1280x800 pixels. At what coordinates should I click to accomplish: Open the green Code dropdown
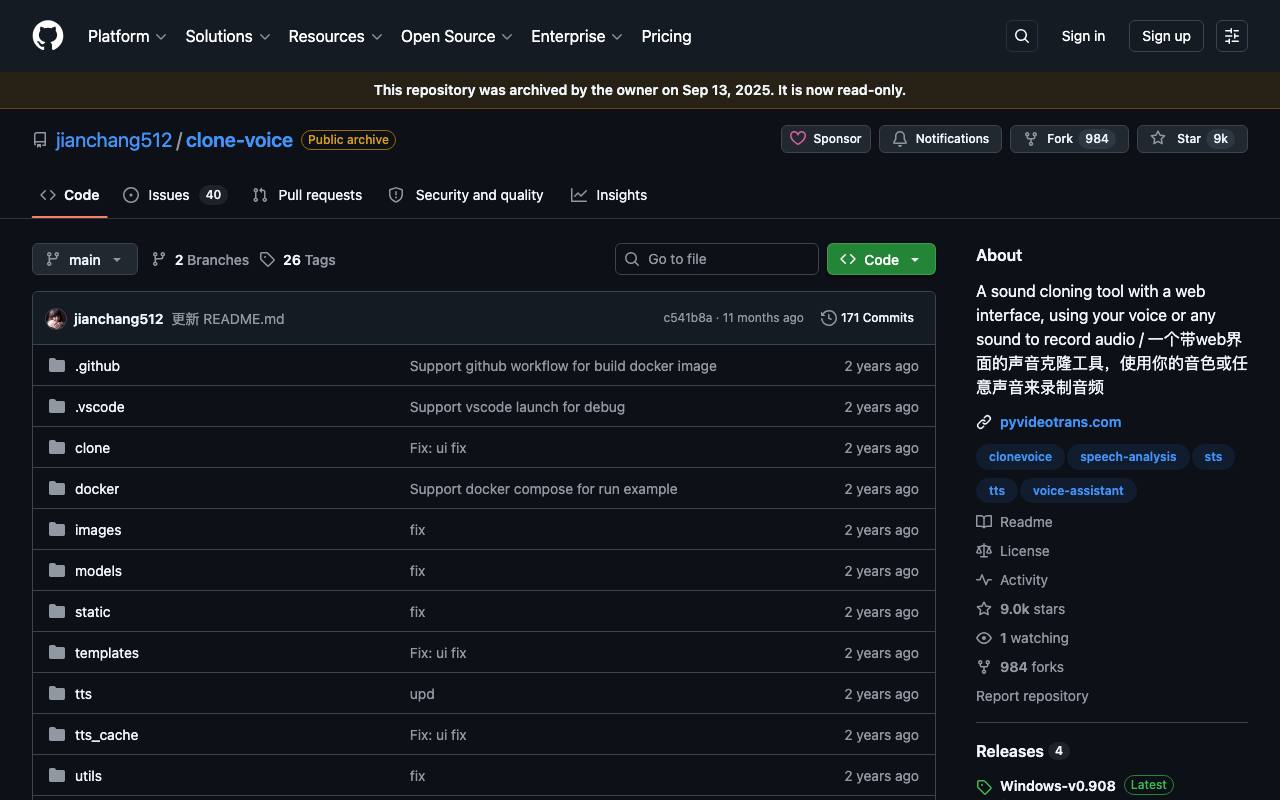[881, 259]
